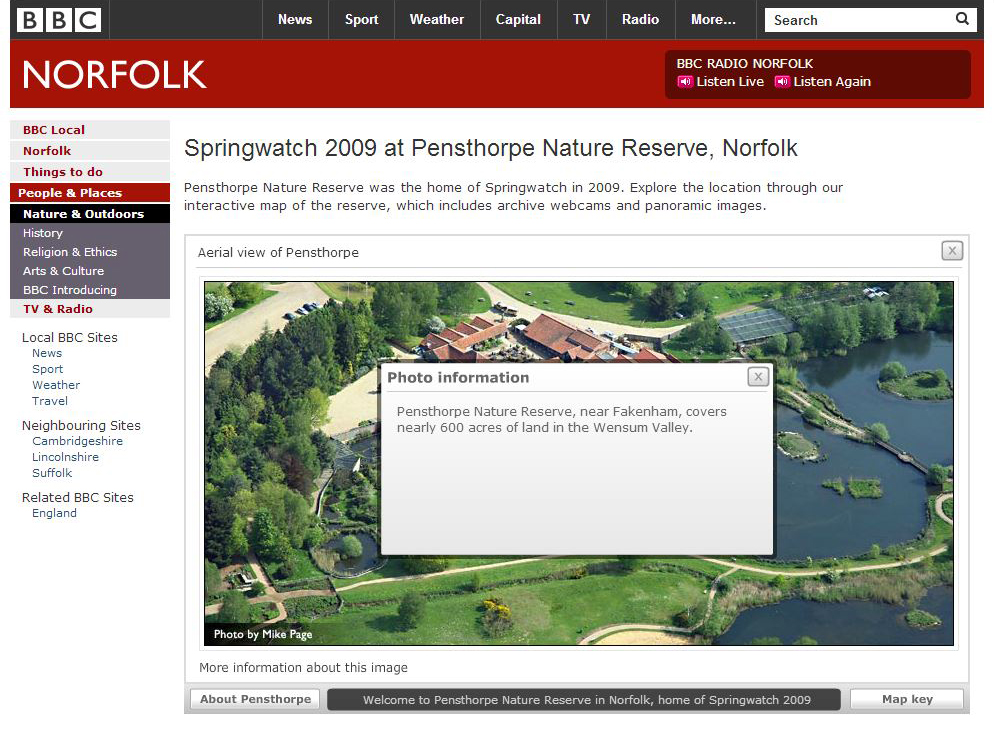994x734 pixels.
Task: Click More information about this image
Action: click(303, 667)
